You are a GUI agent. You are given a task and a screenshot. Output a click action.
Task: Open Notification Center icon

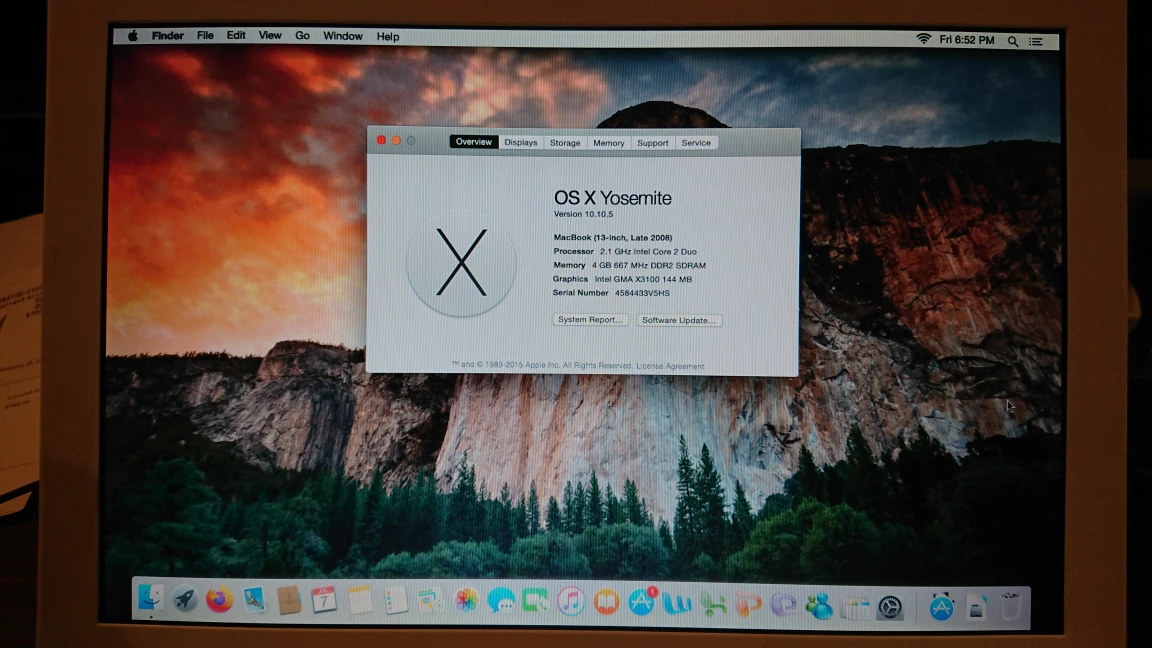[1036, 42]
